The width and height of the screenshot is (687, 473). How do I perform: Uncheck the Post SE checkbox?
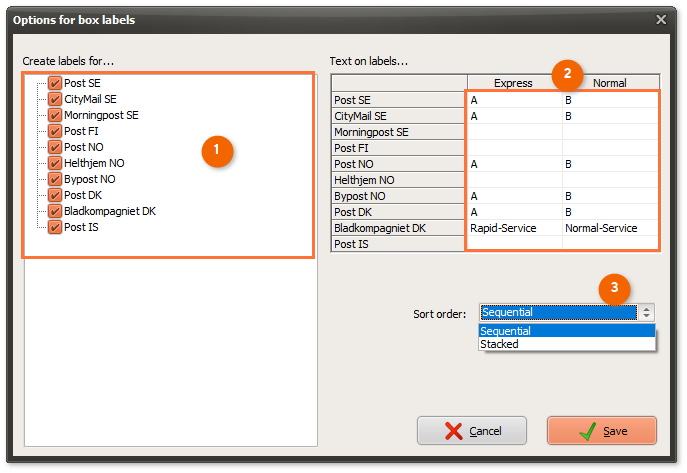click(55, 83)
